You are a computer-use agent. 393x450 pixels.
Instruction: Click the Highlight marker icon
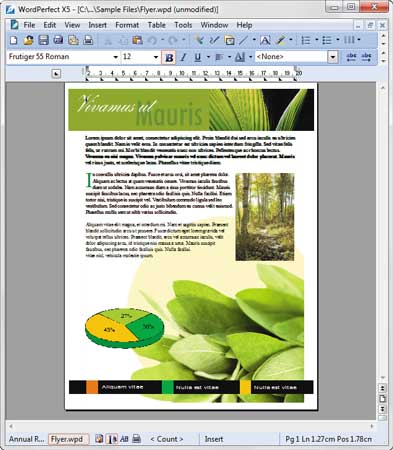[281, 40]
